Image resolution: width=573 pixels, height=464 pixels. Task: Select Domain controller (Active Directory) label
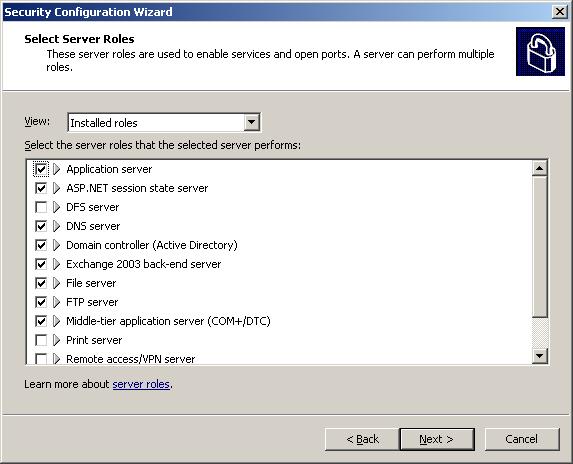coord(152,245)
